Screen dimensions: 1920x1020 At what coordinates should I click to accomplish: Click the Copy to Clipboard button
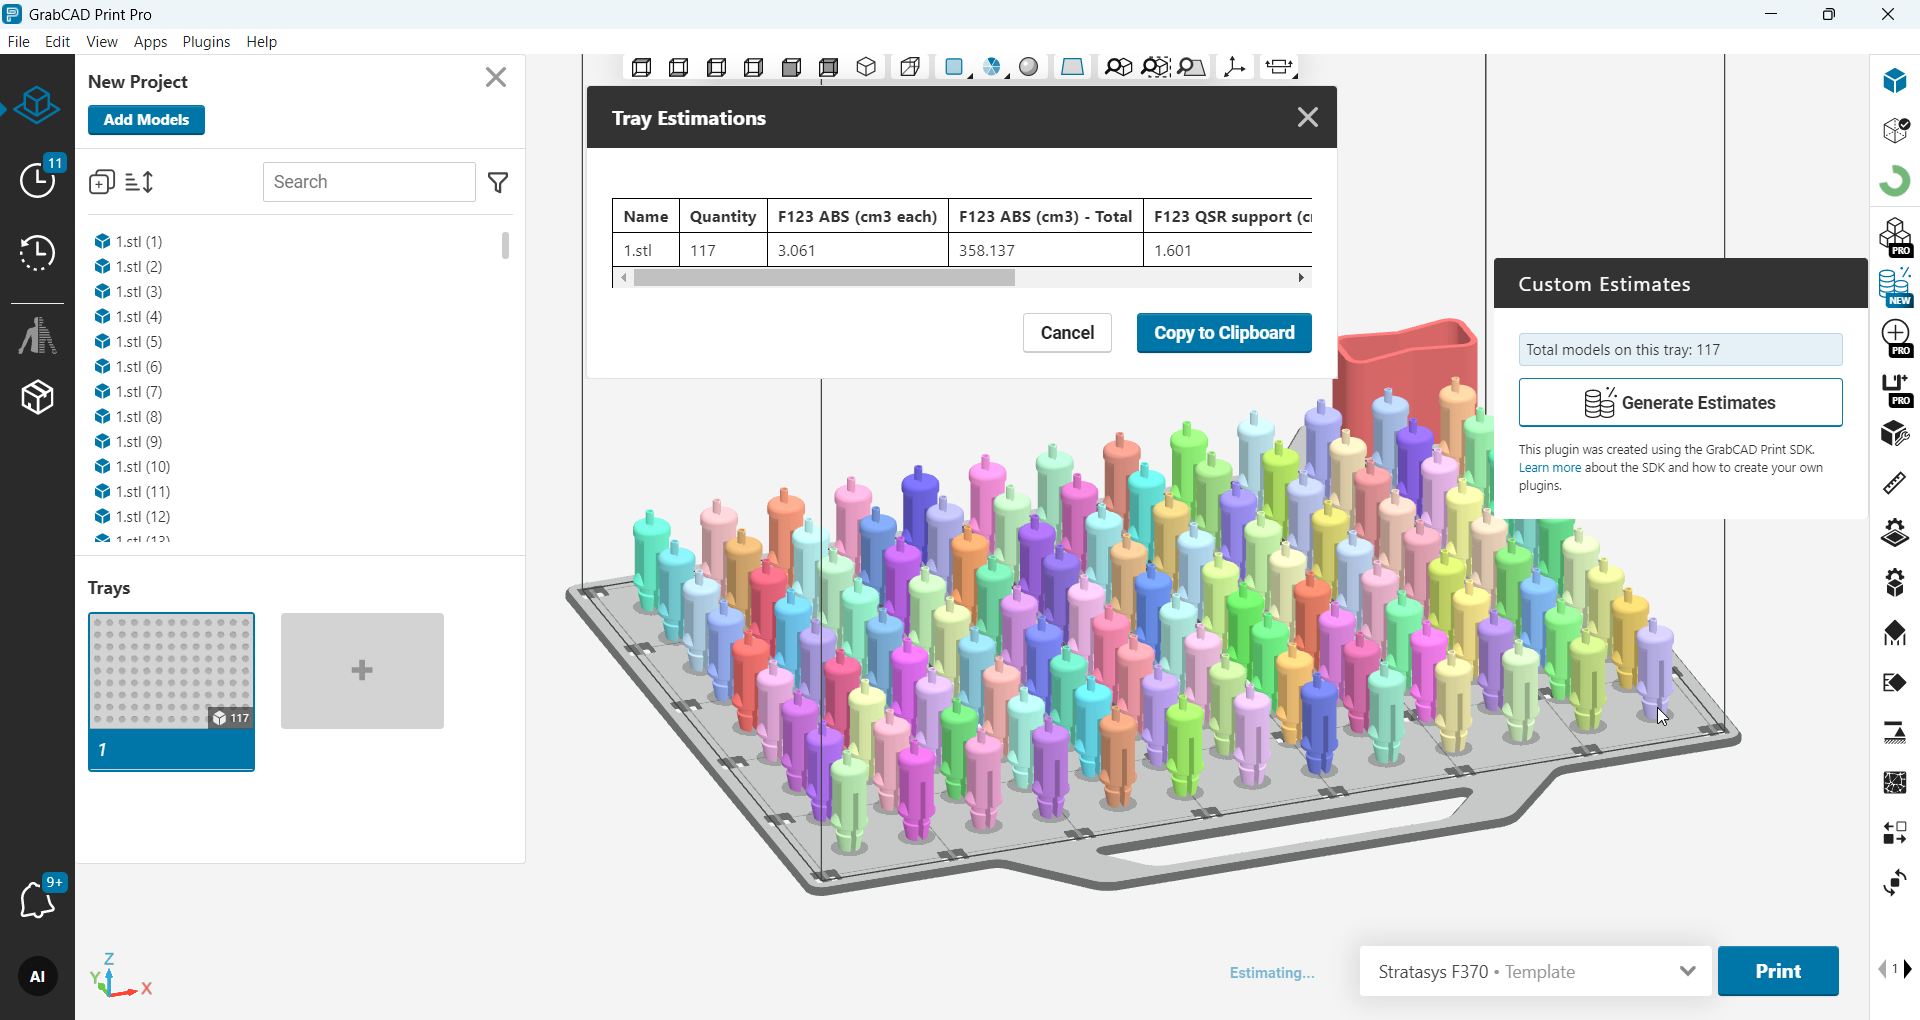coord(1223,333)
